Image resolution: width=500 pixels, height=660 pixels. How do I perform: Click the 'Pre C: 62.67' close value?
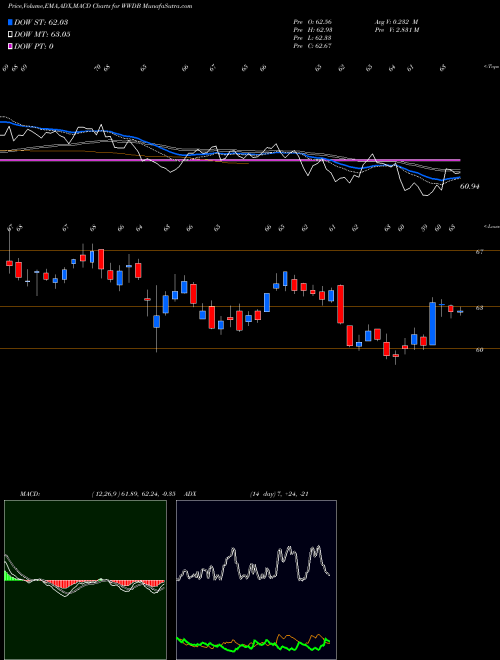pyautogui.click(x=313, y=46)
